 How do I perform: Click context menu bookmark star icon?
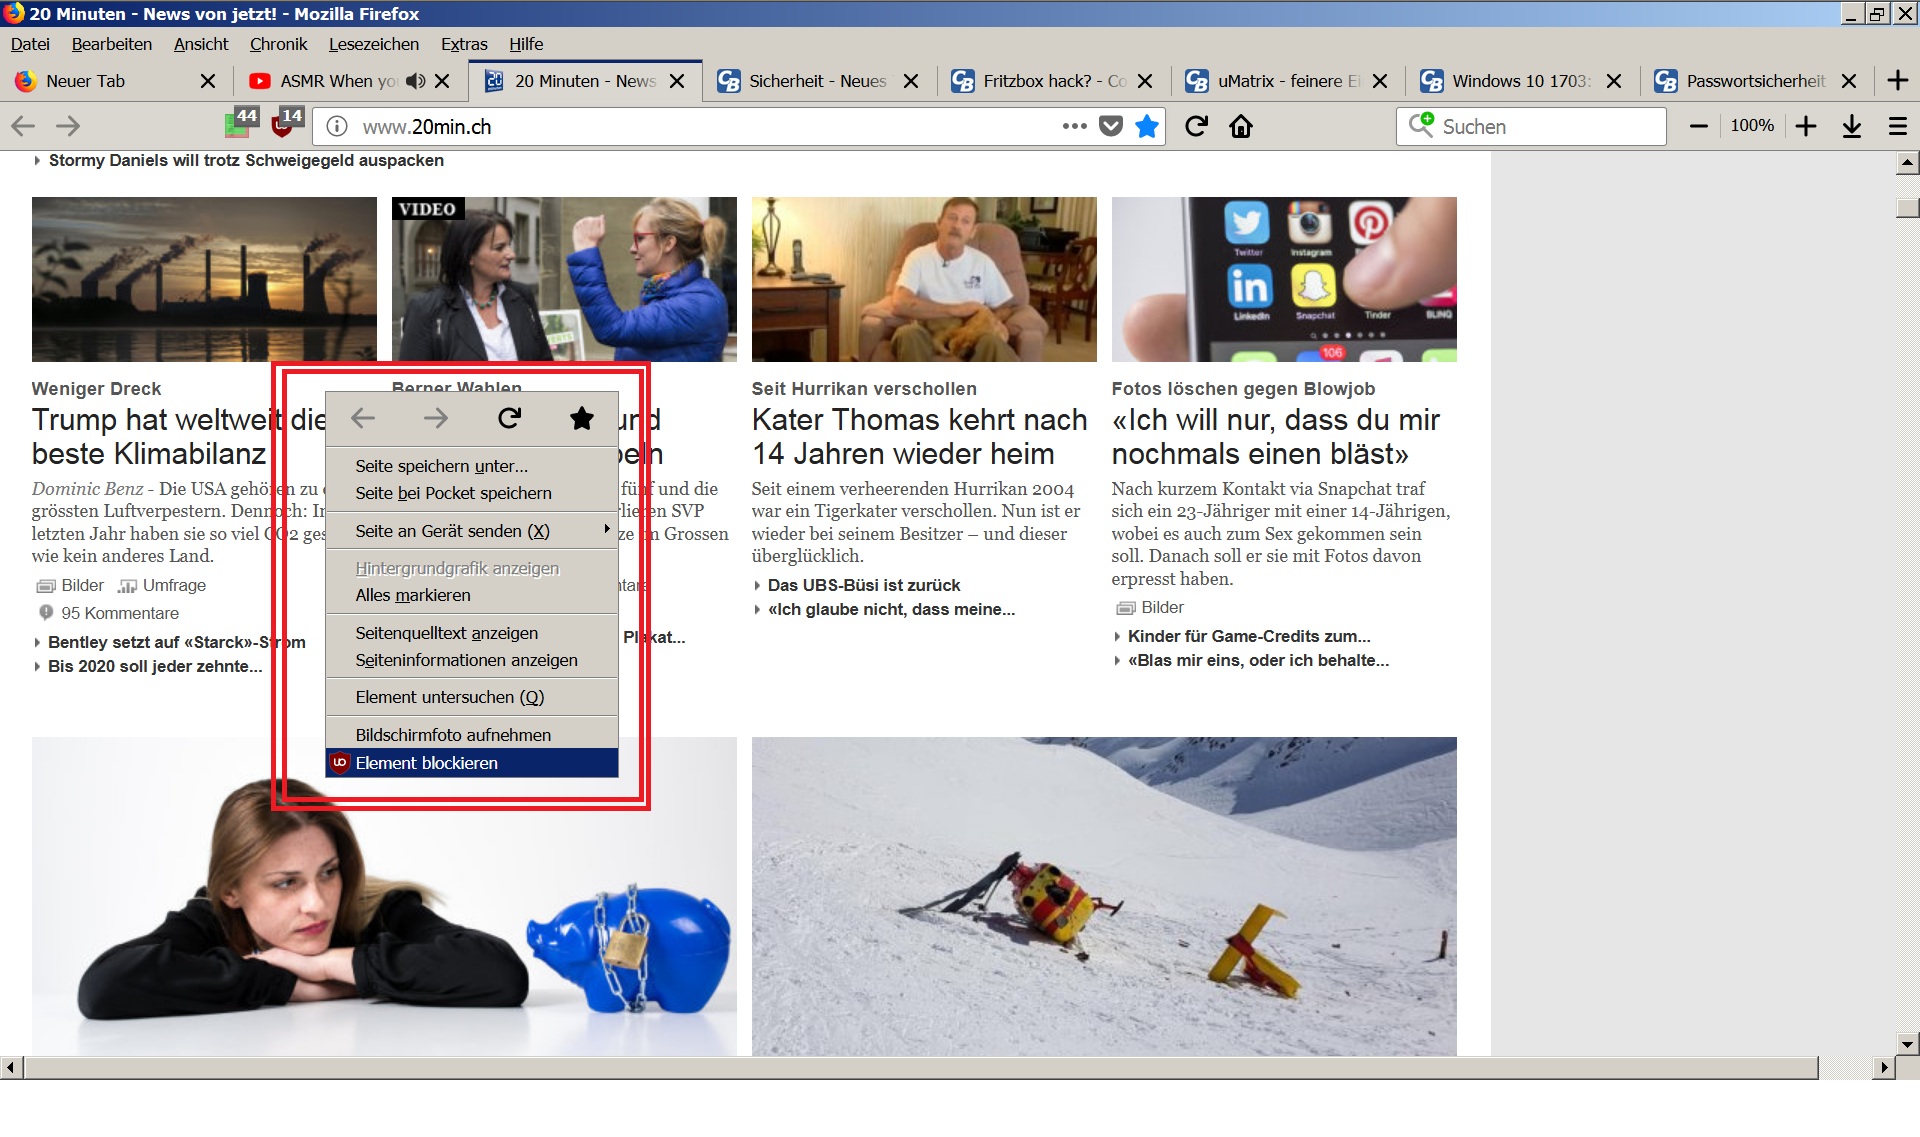[x=581, y=418]
